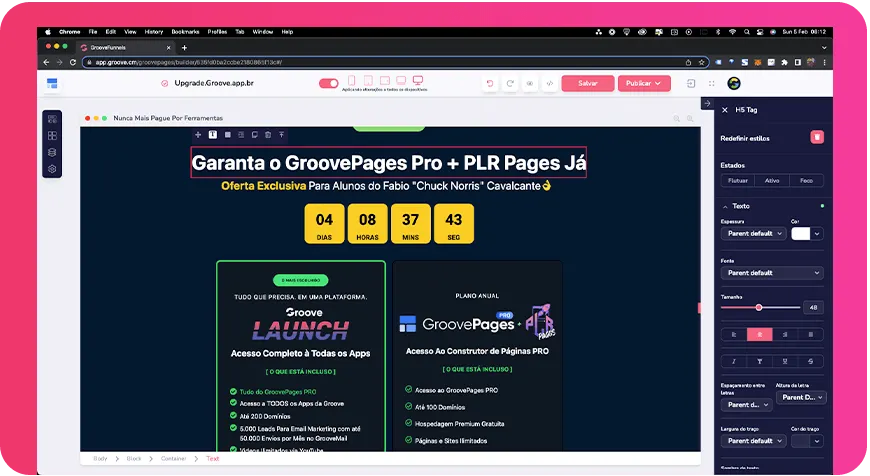This screenshot has width=870, height=476.
Task: Collapse the right panel with arrow icon
Action: (x=707, y=104)
